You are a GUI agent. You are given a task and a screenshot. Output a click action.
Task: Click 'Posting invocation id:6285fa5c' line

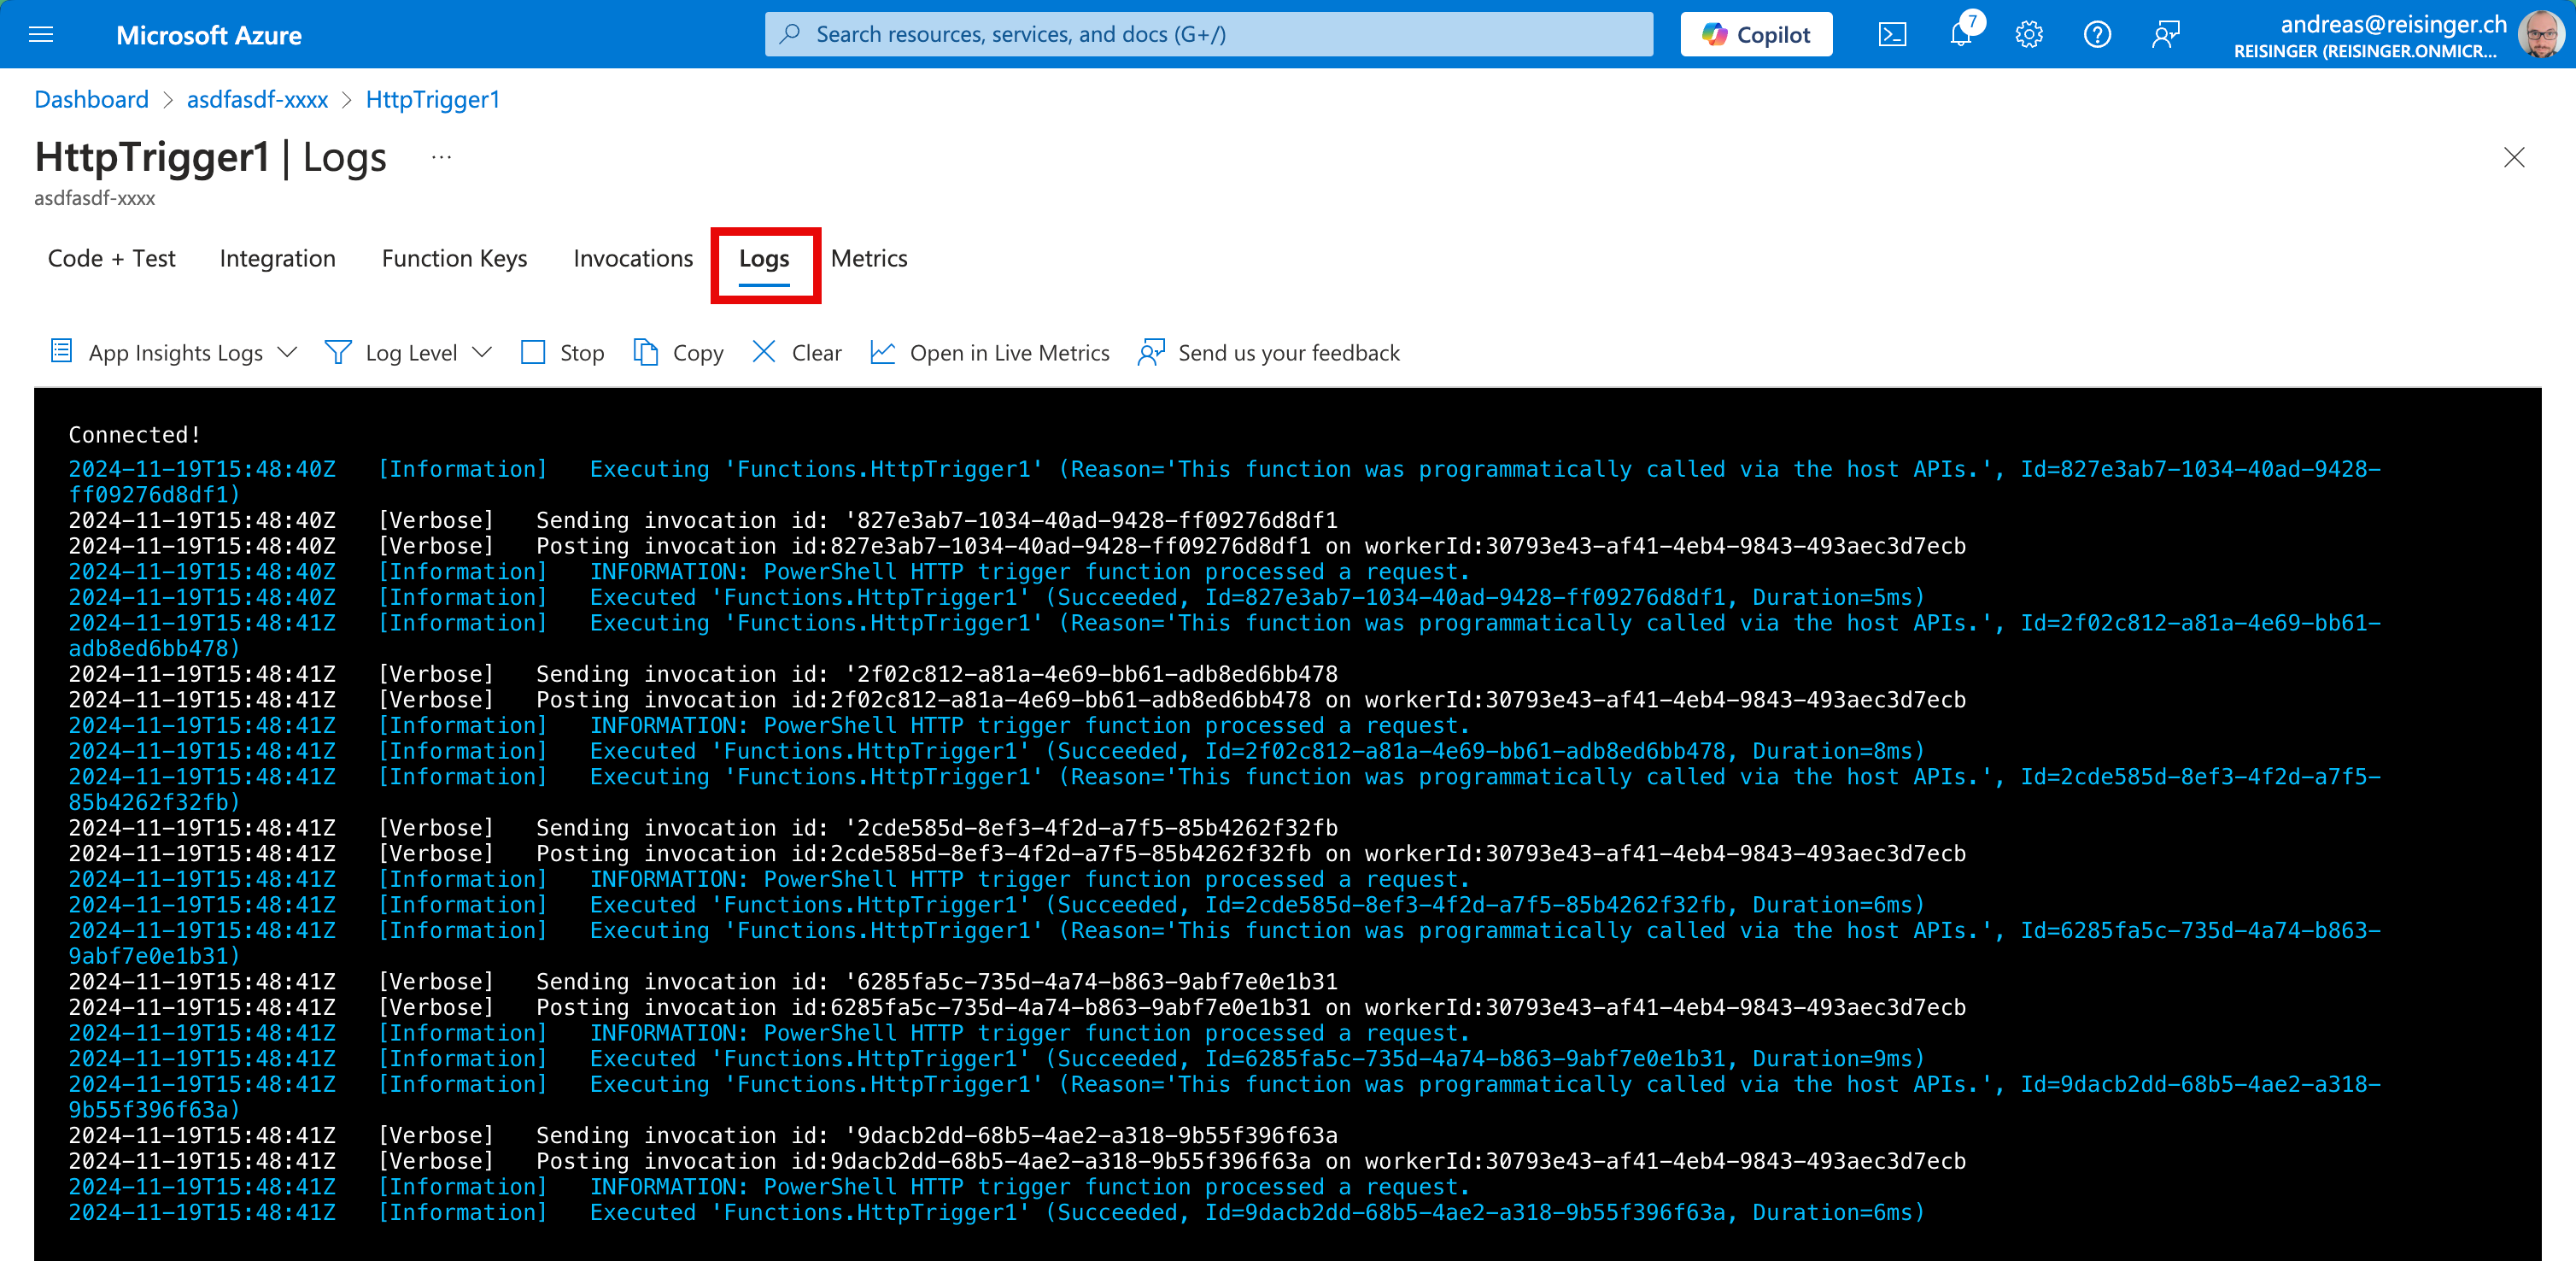click(1017, 1008)
